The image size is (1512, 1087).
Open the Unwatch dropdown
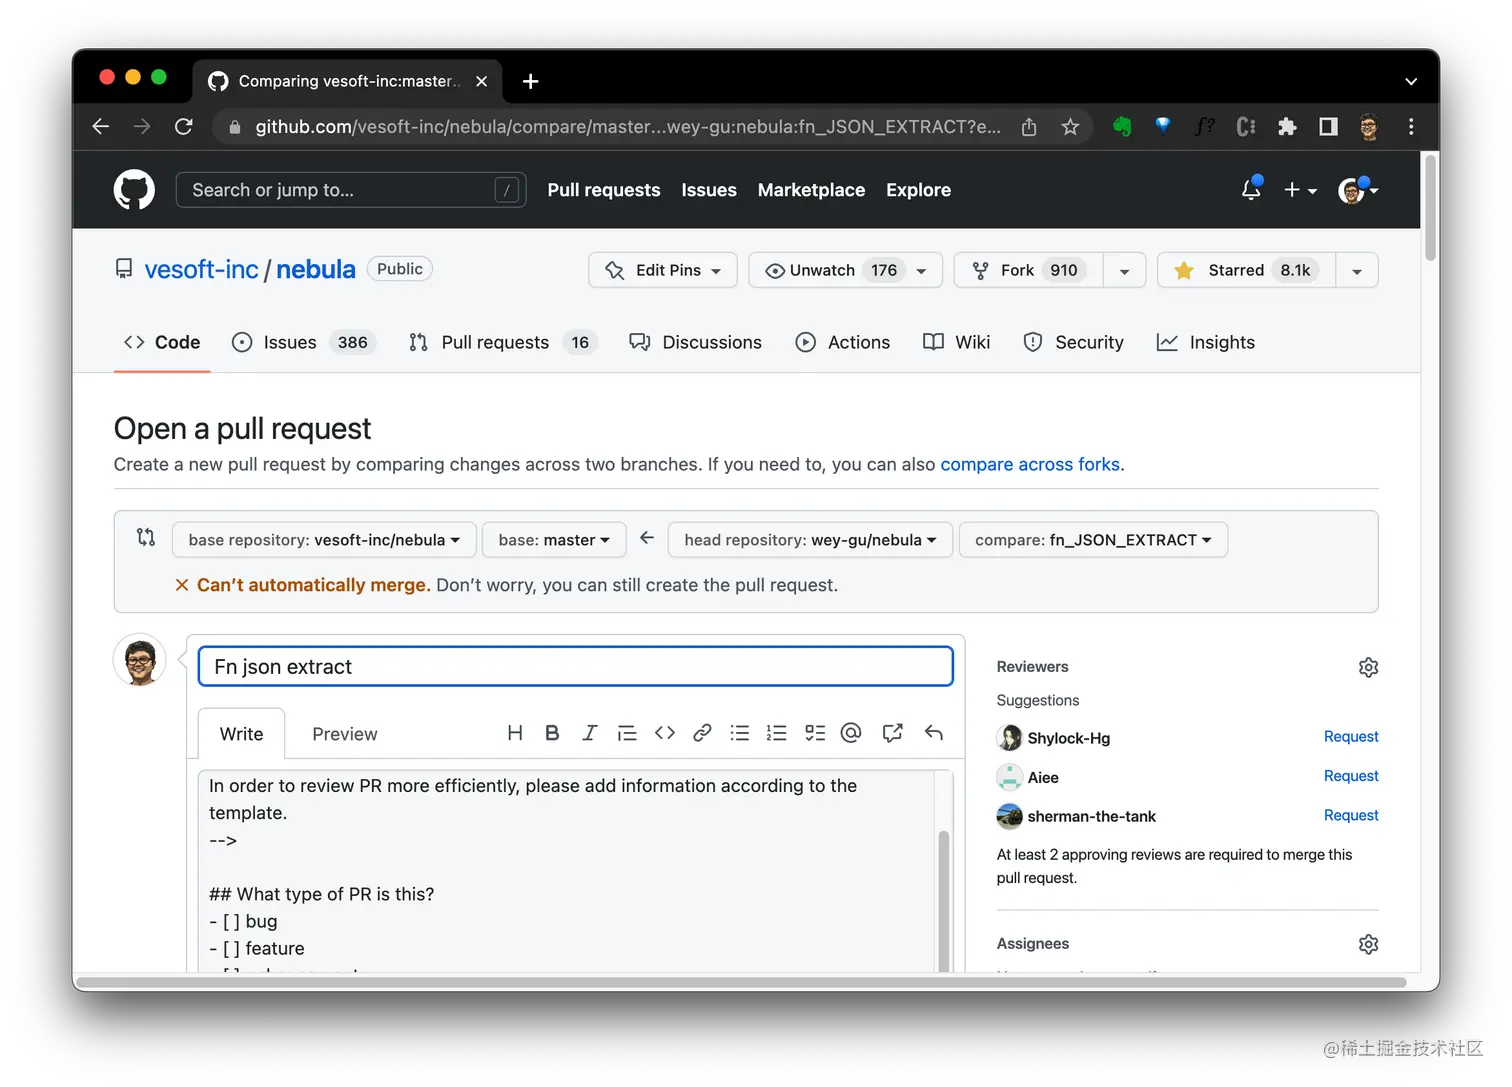click(x=845, y=270)
